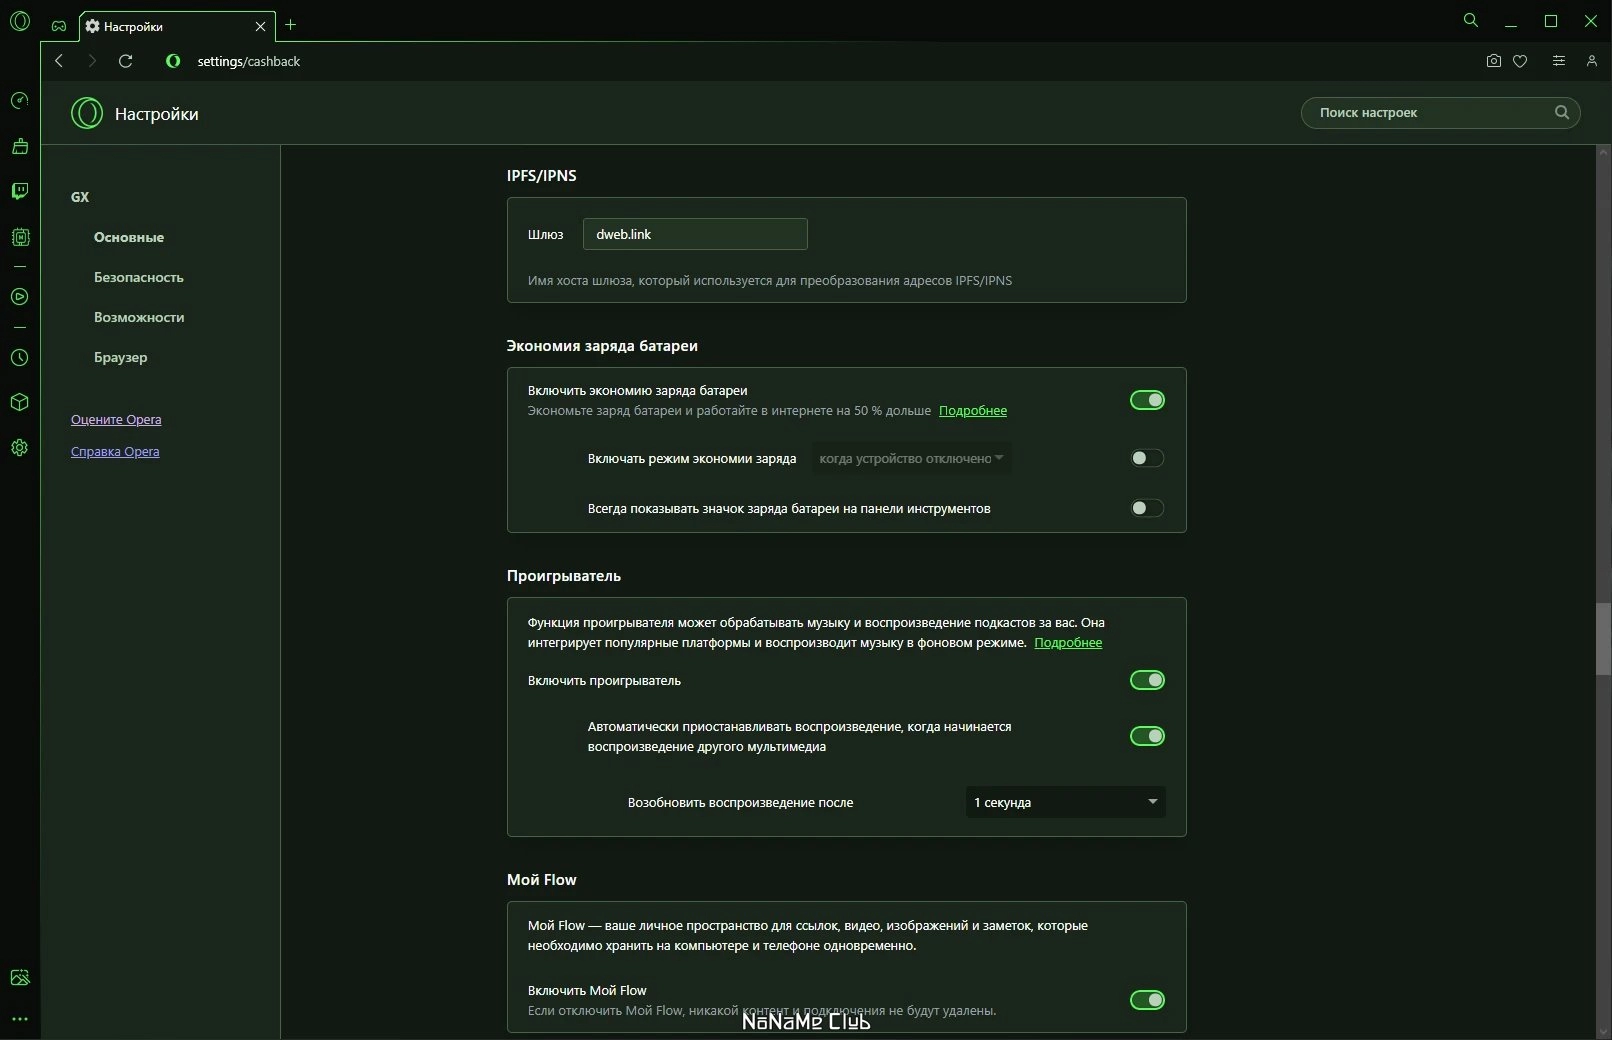Open the picture icon near the sidebar bottom

pyautogui.click(x=20, y=978)
